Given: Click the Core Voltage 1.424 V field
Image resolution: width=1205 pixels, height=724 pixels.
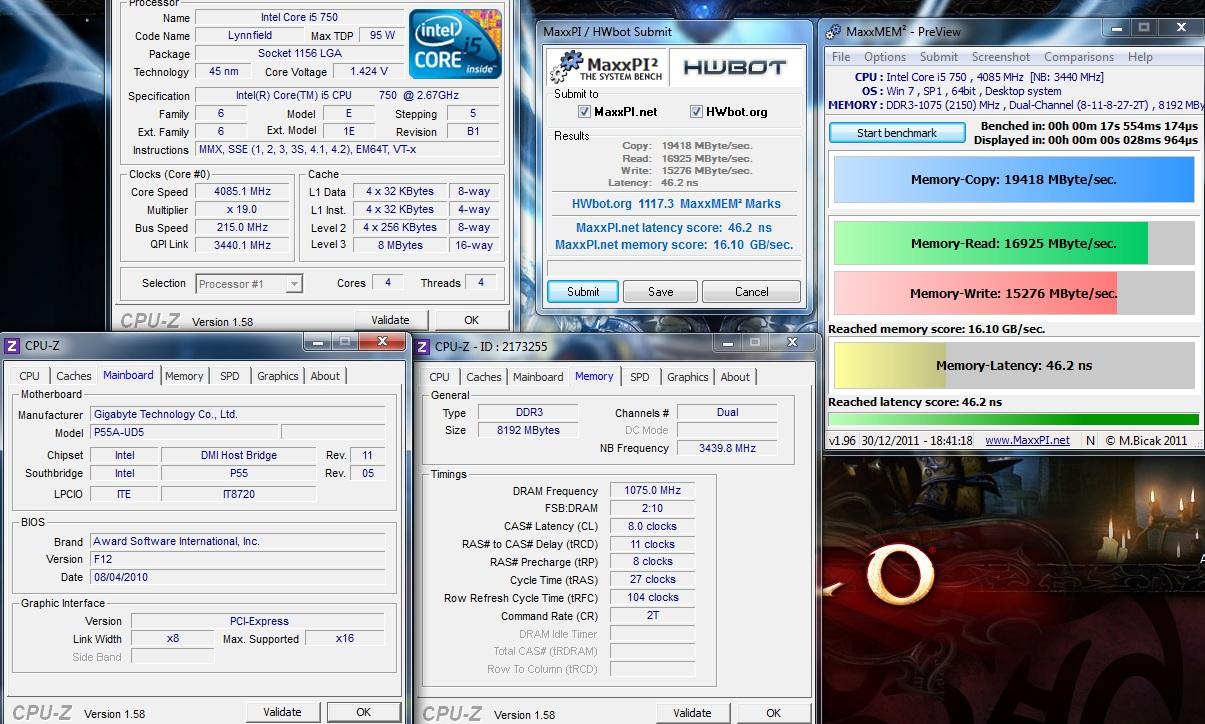Looking at the screenshot, I should [x=369, y=72].
